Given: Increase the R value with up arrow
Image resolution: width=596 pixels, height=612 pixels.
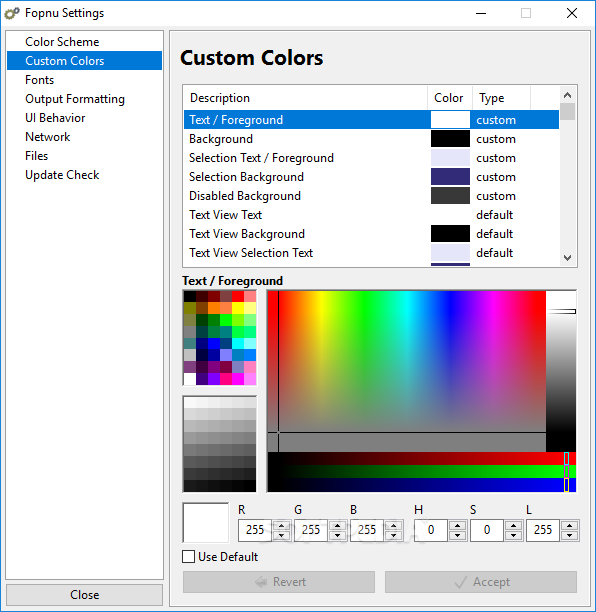Looking at the screenshot, I should point(281,525).
